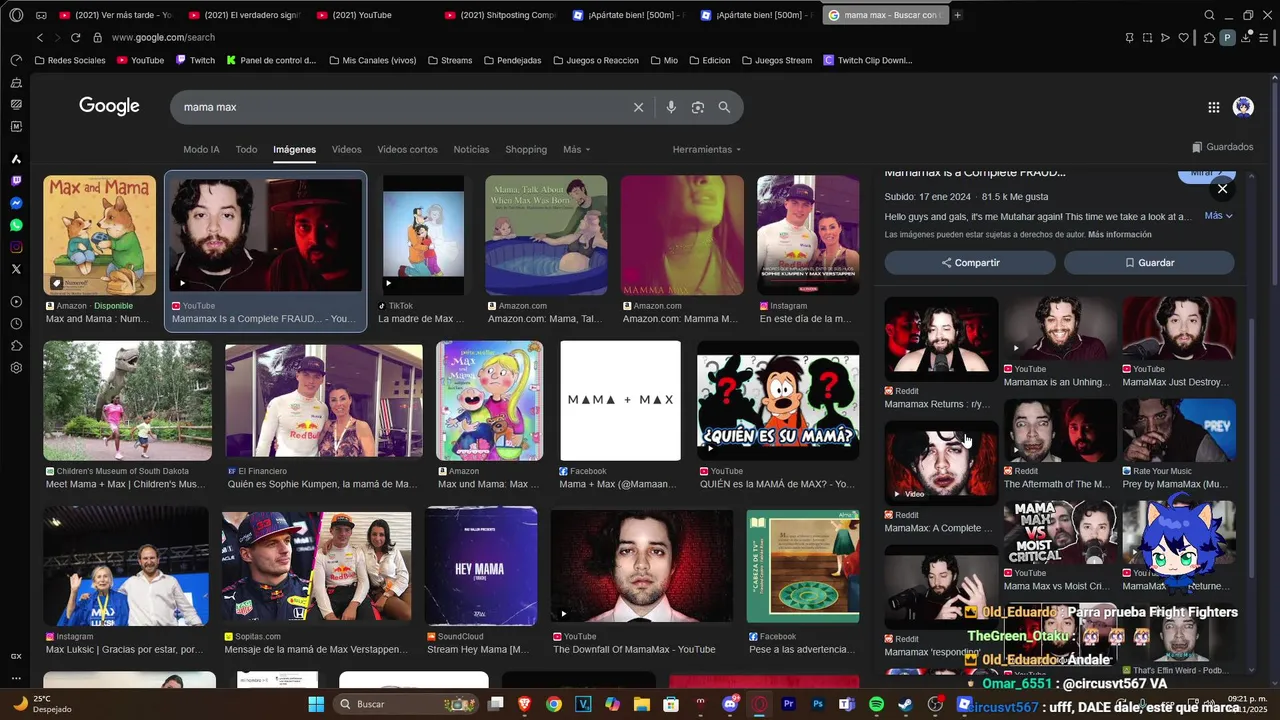Open WhatsApp in the Opera sidebar

click(16, 225)
